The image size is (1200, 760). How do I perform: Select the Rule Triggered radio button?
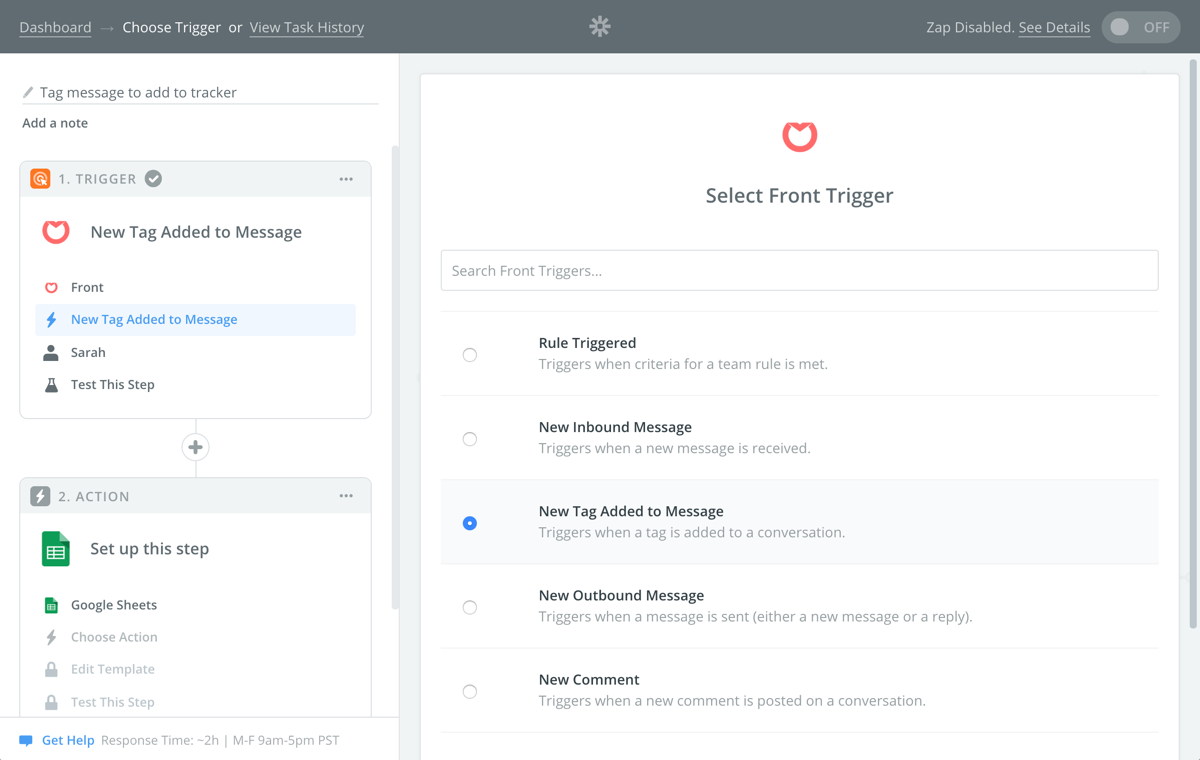(470, 355)
